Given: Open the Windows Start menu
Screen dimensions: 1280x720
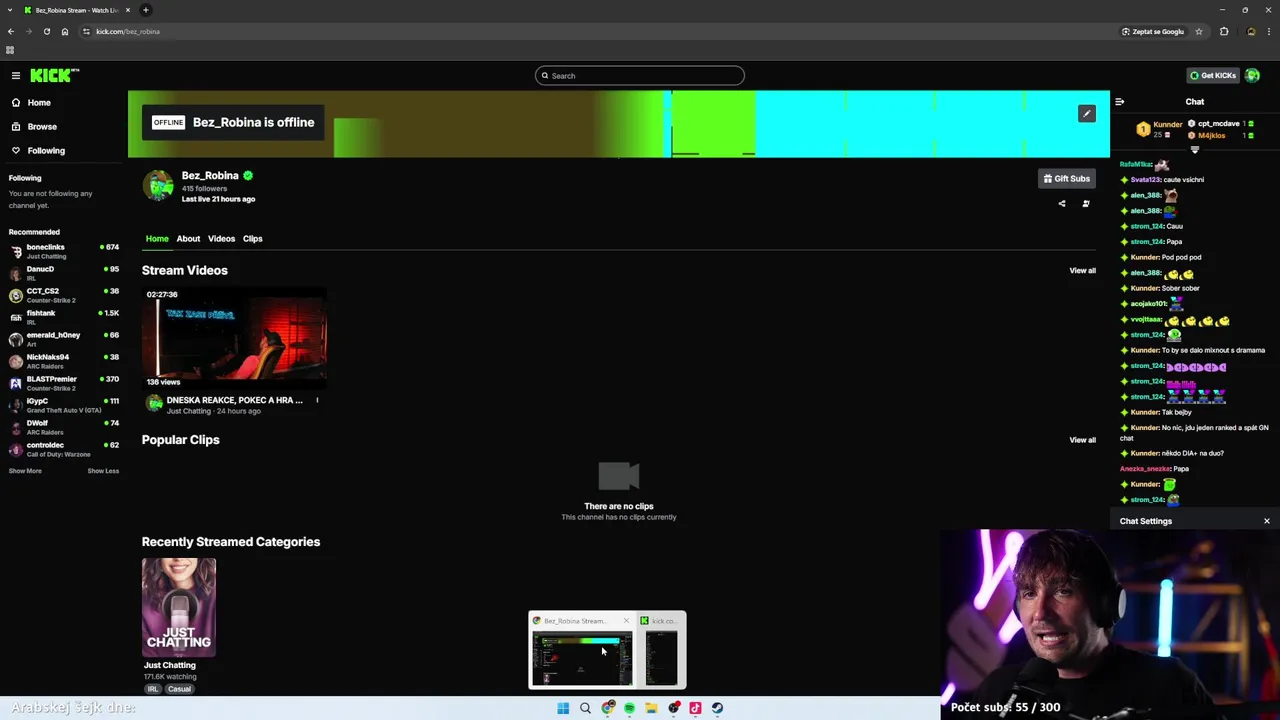Looking at the screenshot, I should pos(563,708).
